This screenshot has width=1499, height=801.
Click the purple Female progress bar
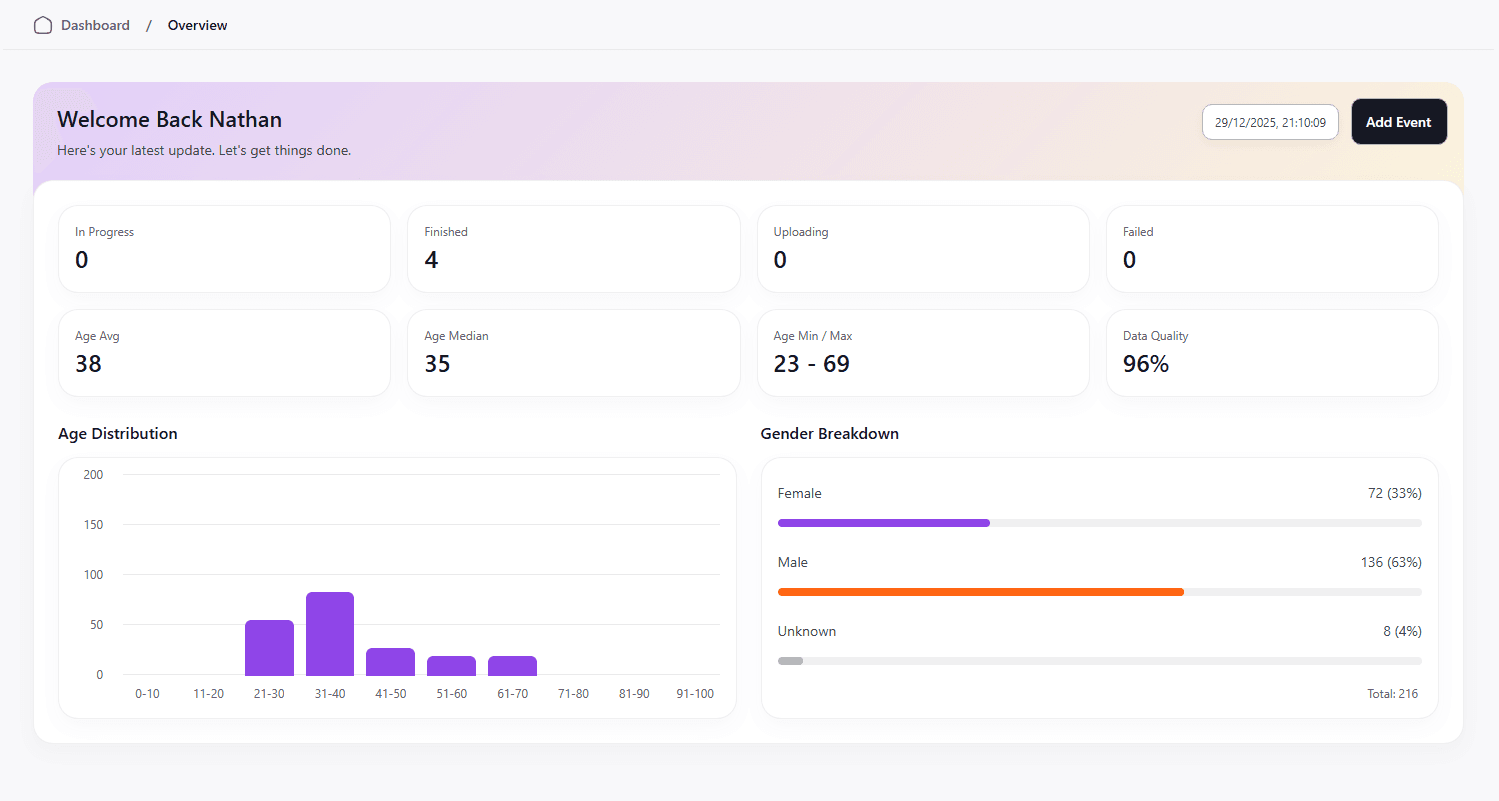[x=883, y=523]
